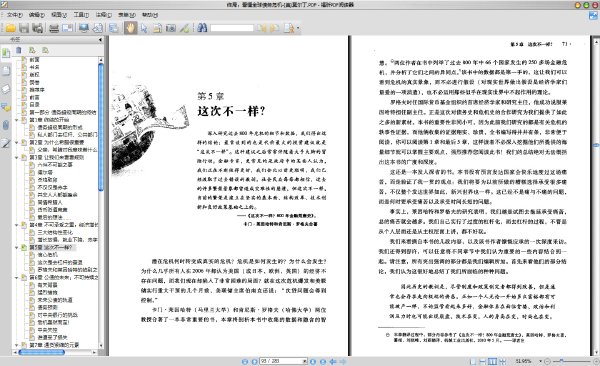
Task: Print the document with the printer icon
Action: point(54,28)
